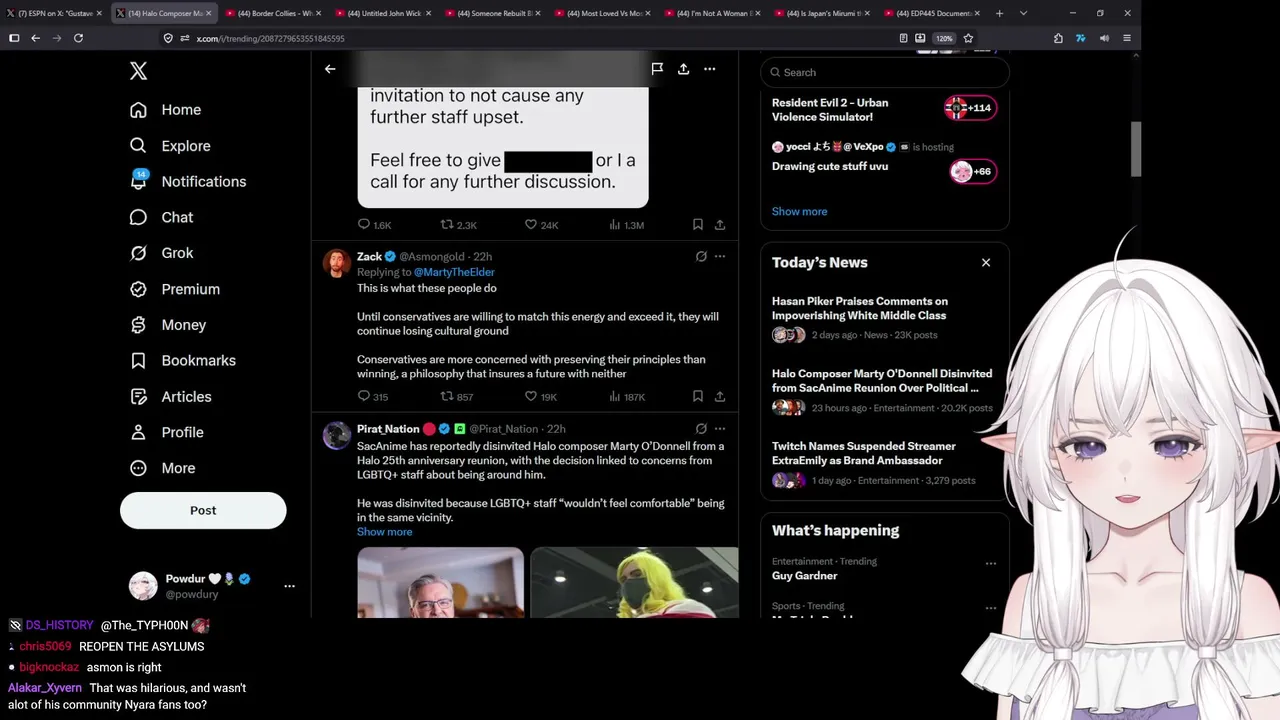Switch to the Border Collies browser tab
Screen dimensions: 1280x720
point(274,13)
